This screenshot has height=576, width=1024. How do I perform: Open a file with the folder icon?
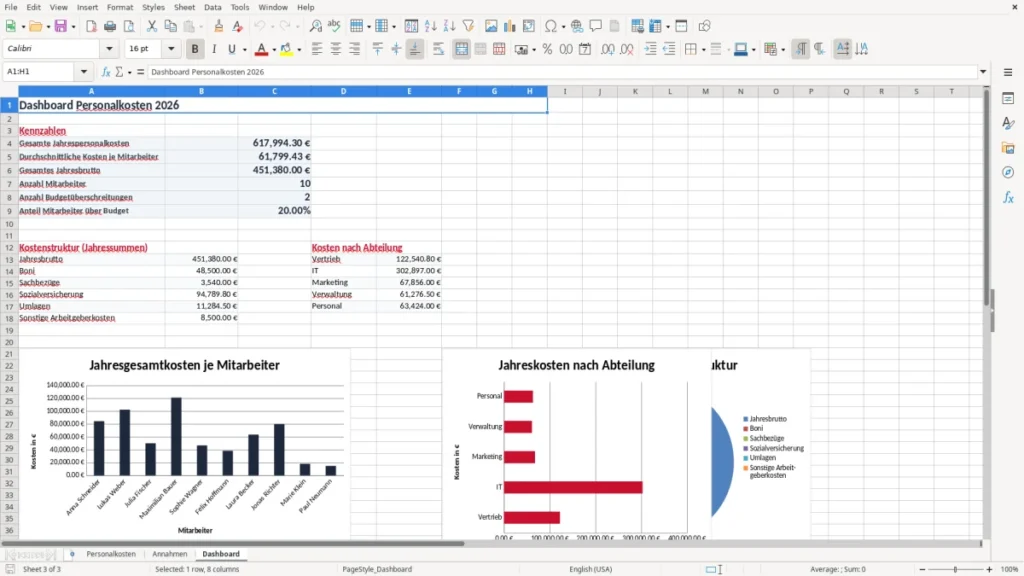pos(35,26)
